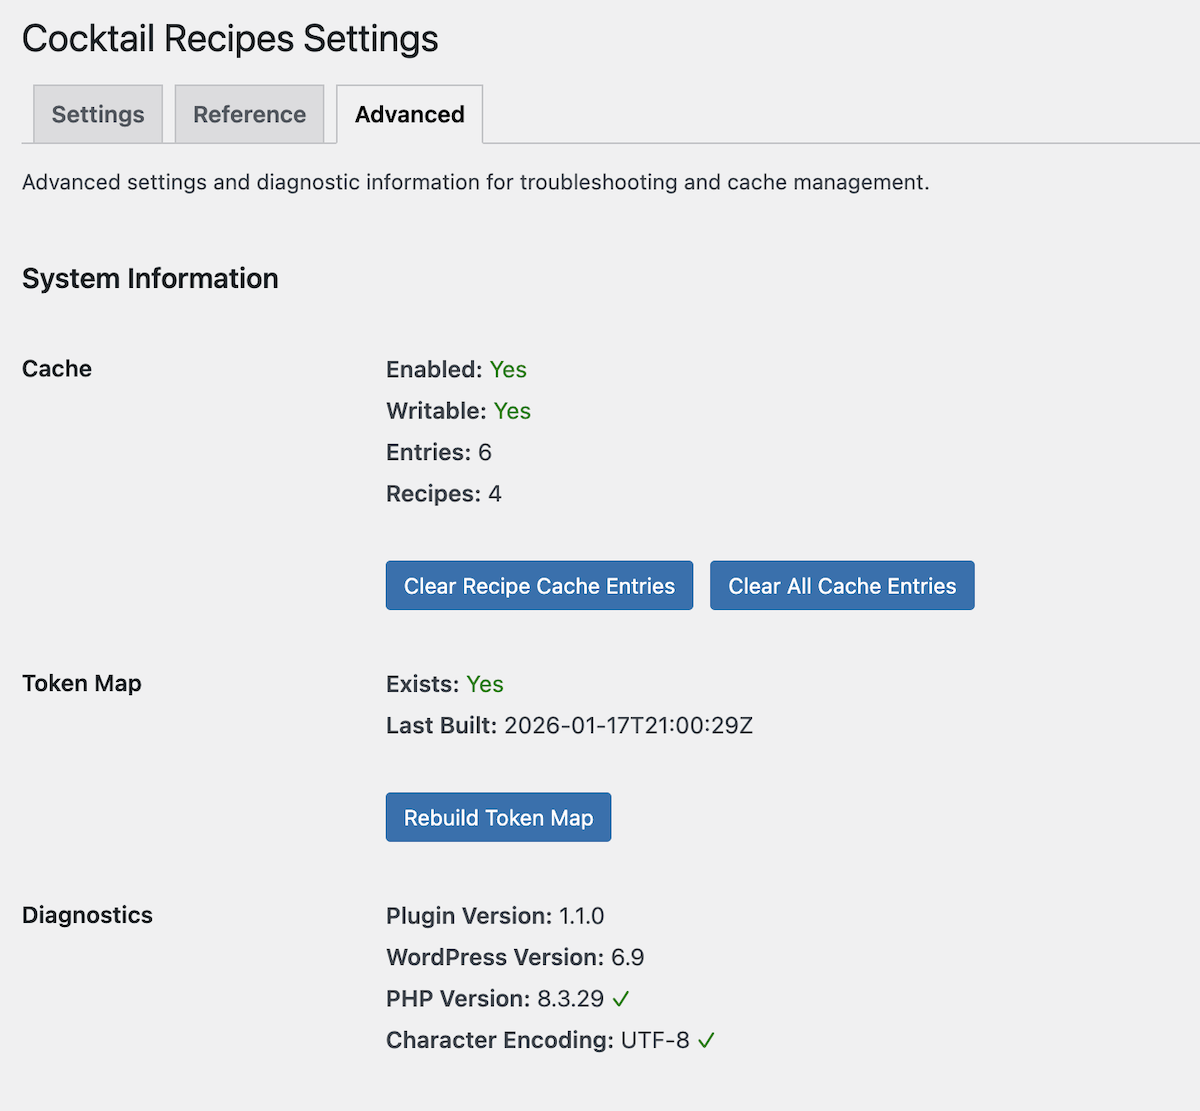The image size is (1200, 1111).
Task: Click Clear All Cache Entries button
Action: pos(842,586)
